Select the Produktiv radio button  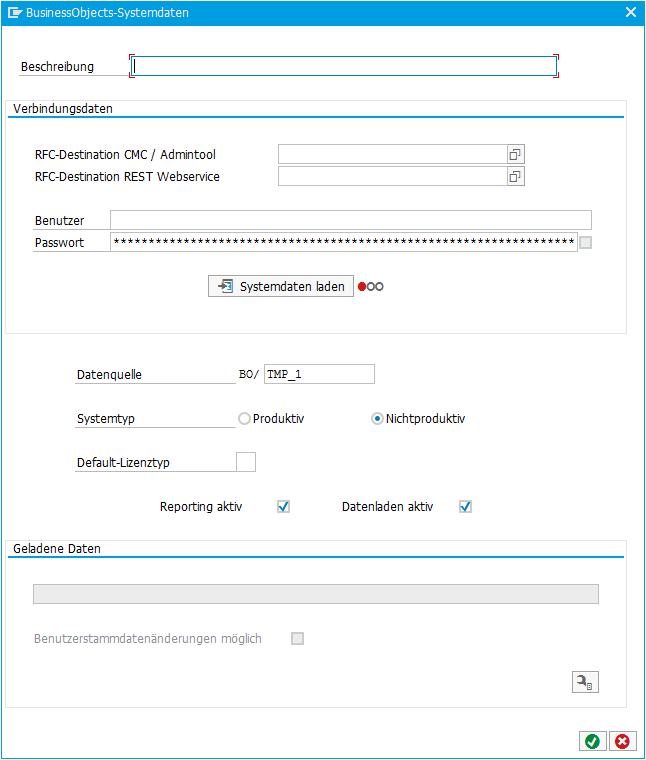pos(244,418)
